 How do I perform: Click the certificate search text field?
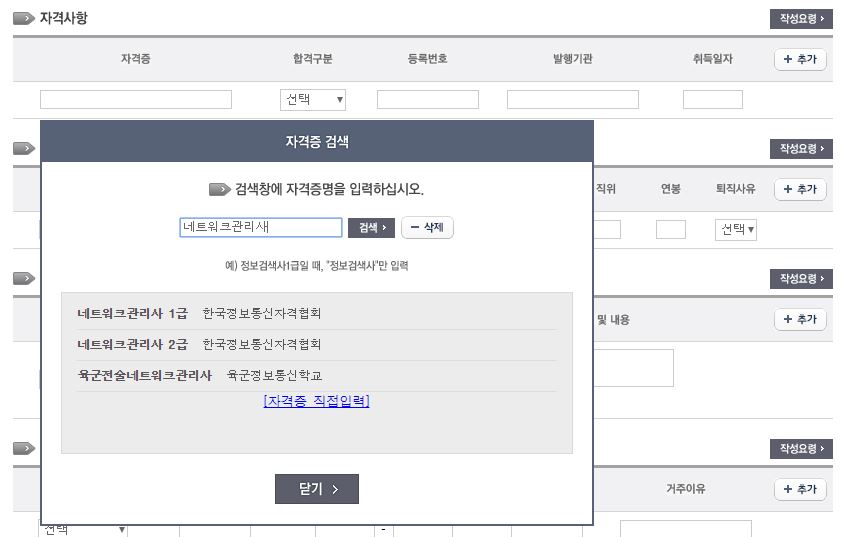click(x=261, y=228)
